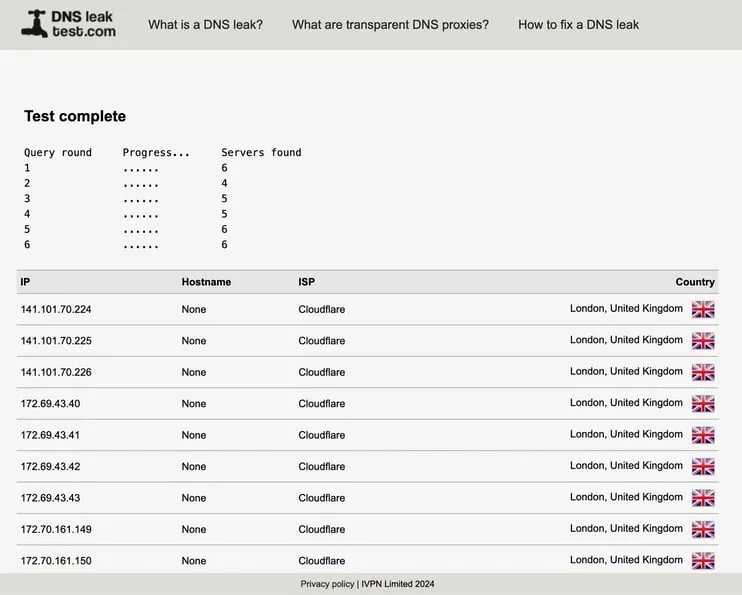Click UK flag in 172.69.43.42 row
The width and height of the screenshot is (742, 595).
[703, 466]
